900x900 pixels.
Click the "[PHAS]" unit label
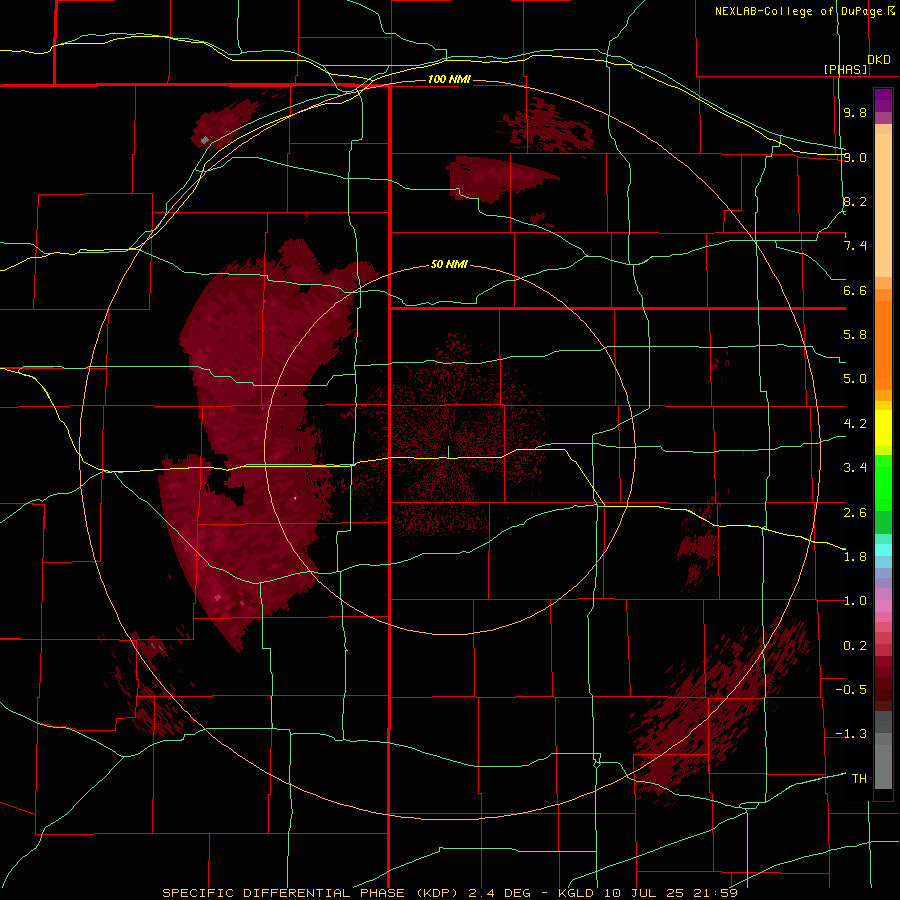click(x=845, y=69)
